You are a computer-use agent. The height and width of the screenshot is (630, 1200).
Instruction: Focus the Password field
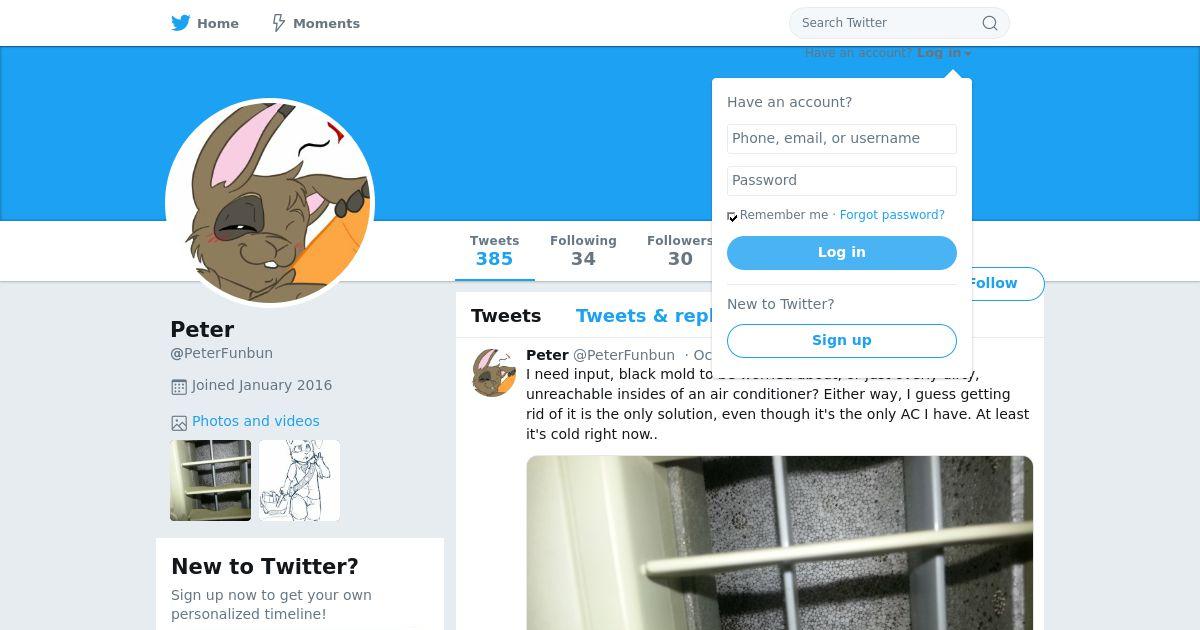pos(842,181)
